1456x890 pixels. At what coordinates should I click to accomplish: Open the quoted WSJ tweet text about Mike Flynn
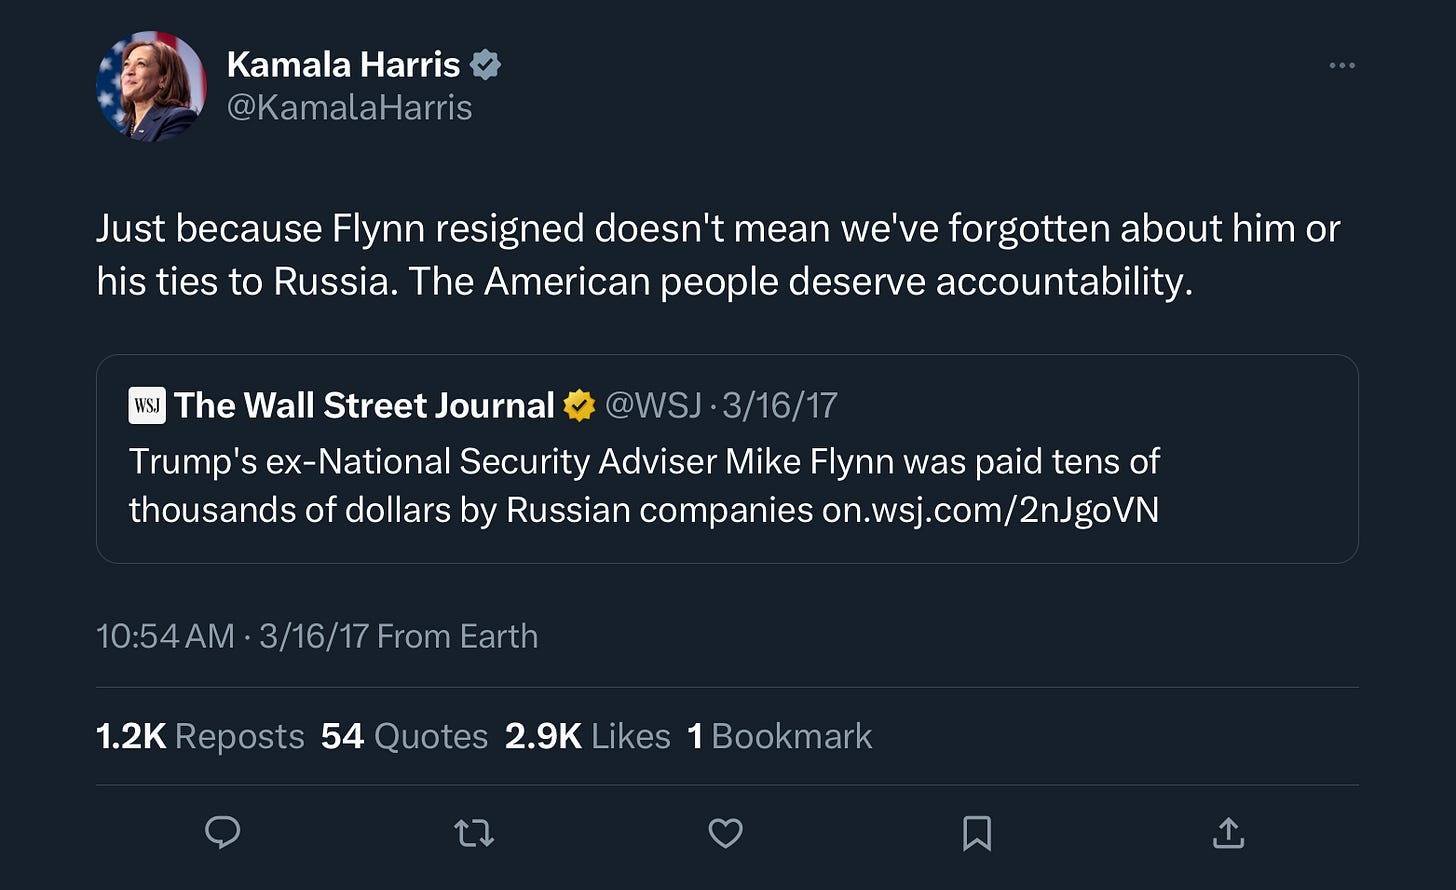click(644, 486)
